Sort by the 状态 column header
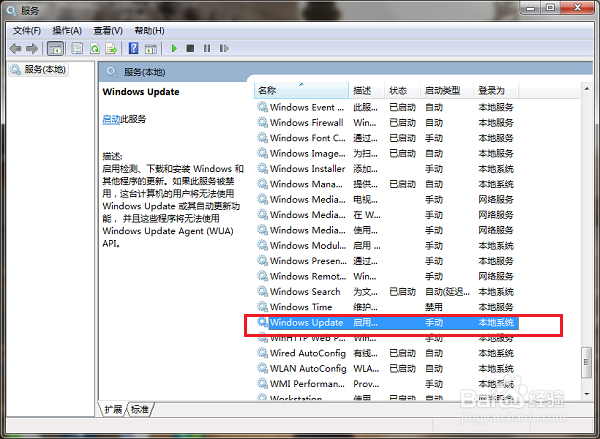Image resolution: width=600 pixels, height=439 pixels. coord(402,90)
